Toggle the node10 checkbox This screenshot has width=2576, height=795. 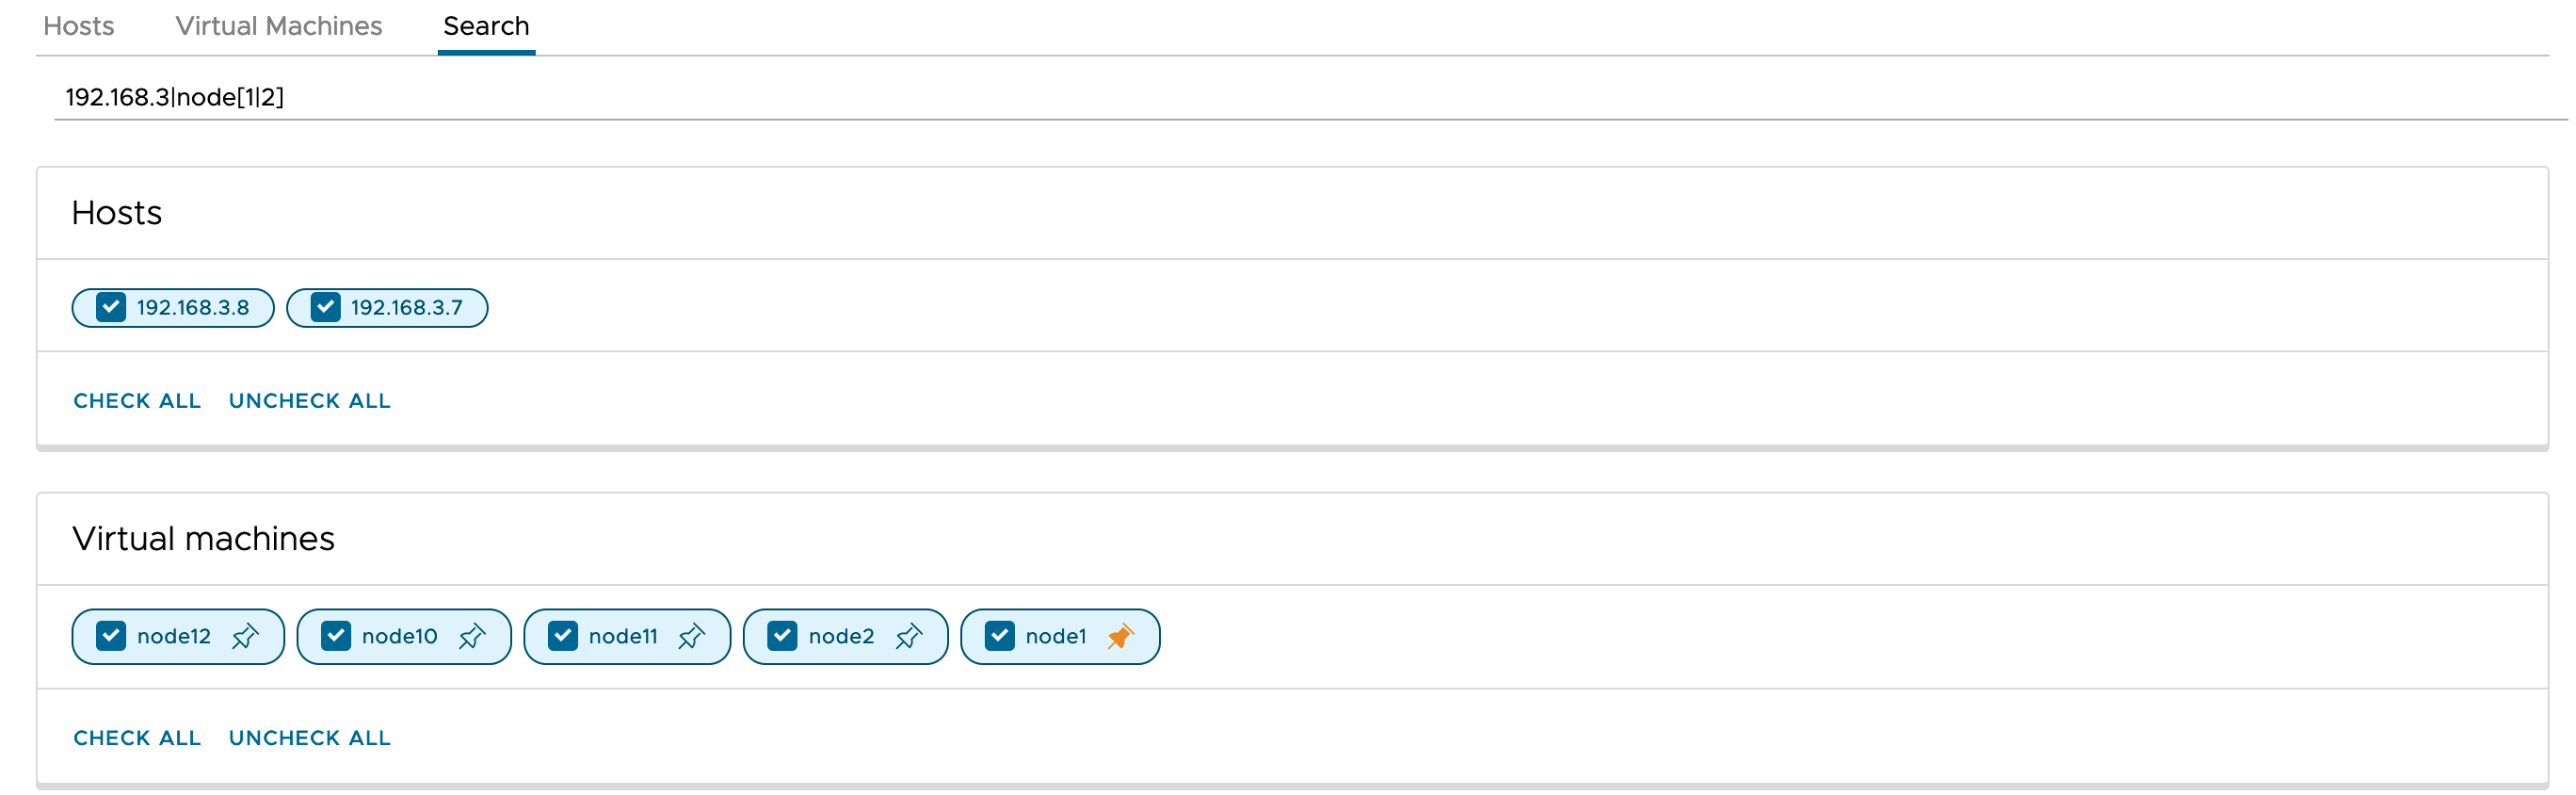(x=336, y=636)
